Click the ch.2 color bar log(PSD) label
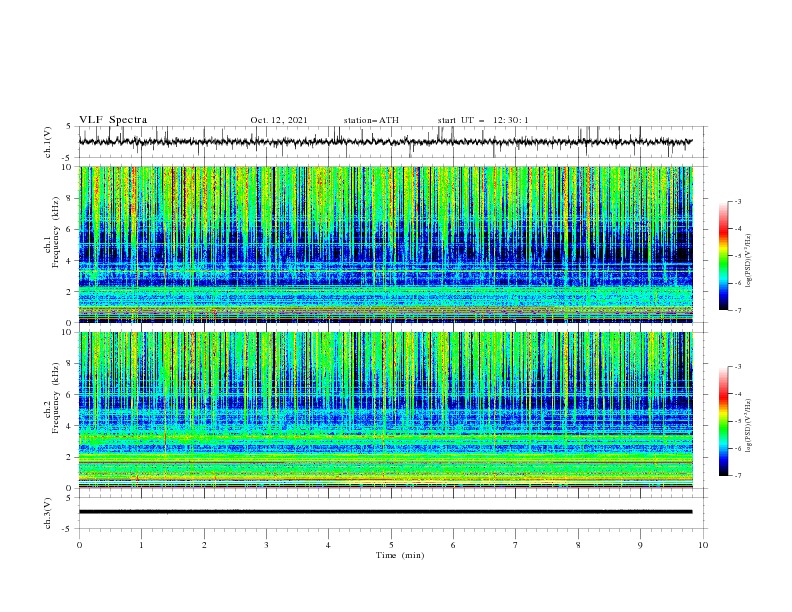Screen dimensions: 792x612 pos(749,426)
